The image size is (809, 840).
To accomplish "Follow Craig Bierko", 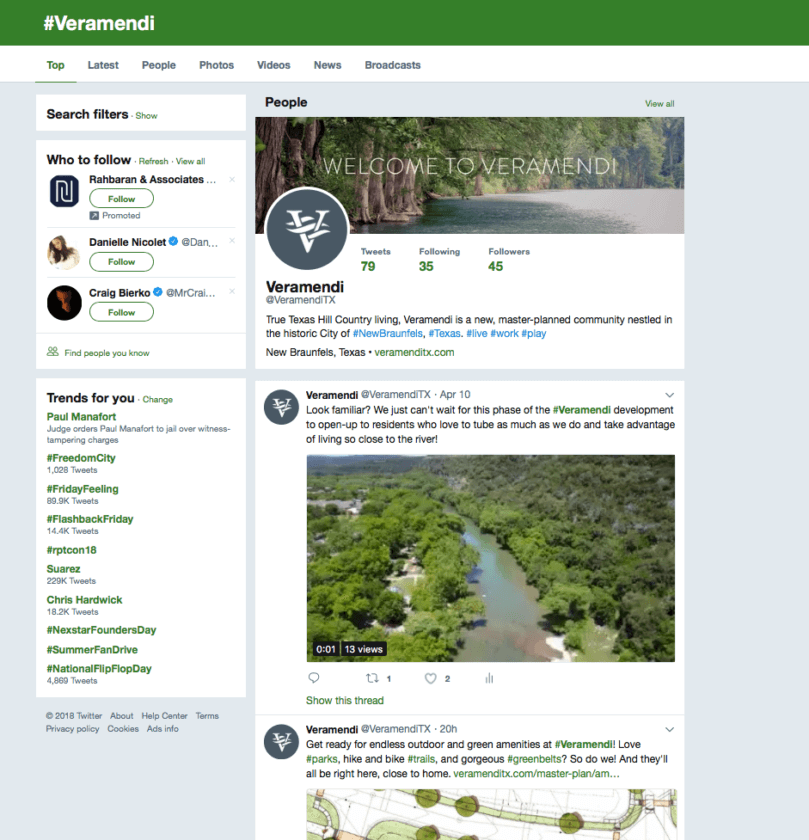I will point(122,312).
